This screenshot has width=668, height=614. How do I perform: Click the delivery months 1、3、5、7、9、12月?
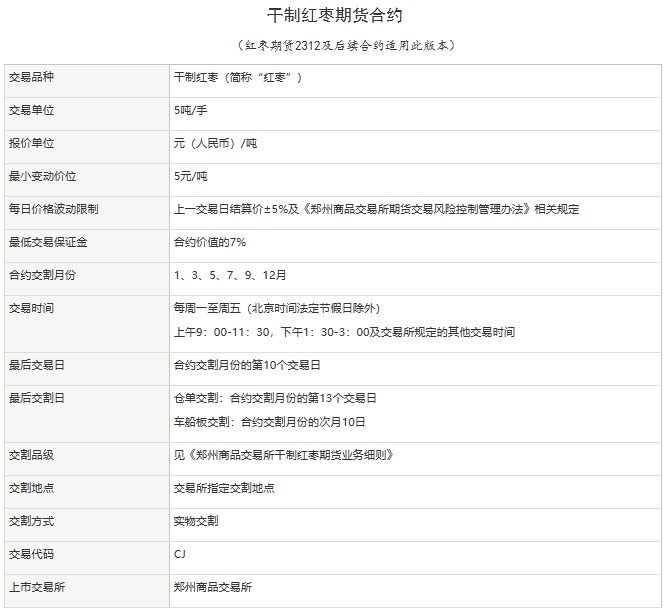(230, 275)
